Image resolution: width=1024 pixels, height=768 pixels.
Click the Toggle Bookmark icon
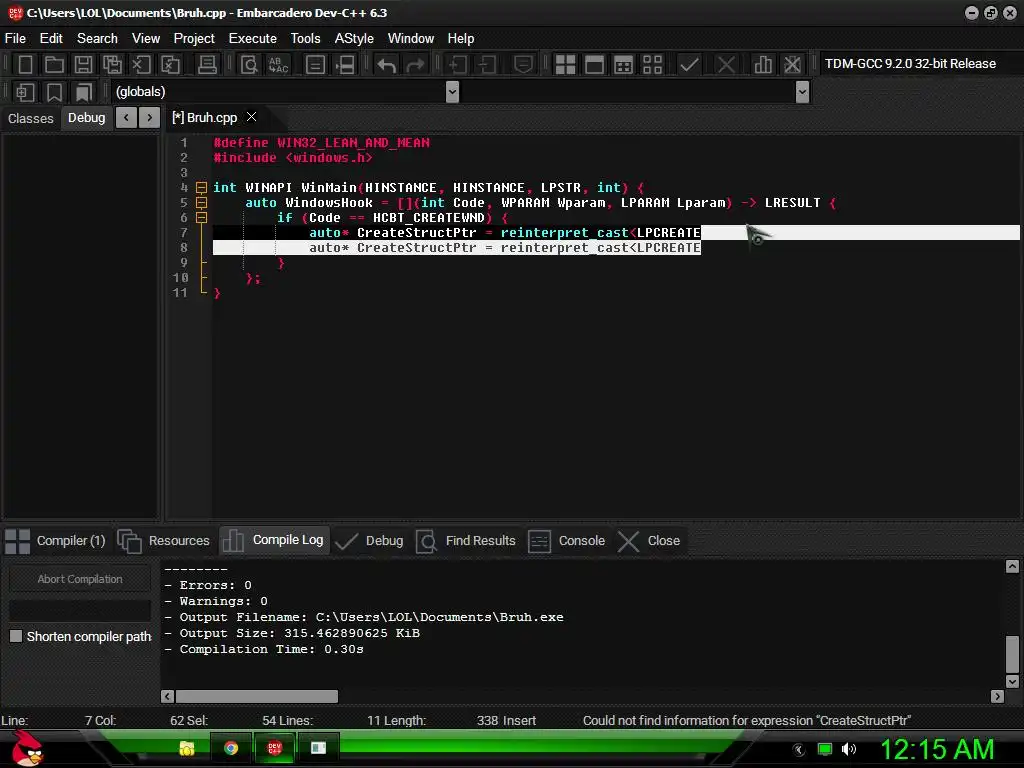54,92
